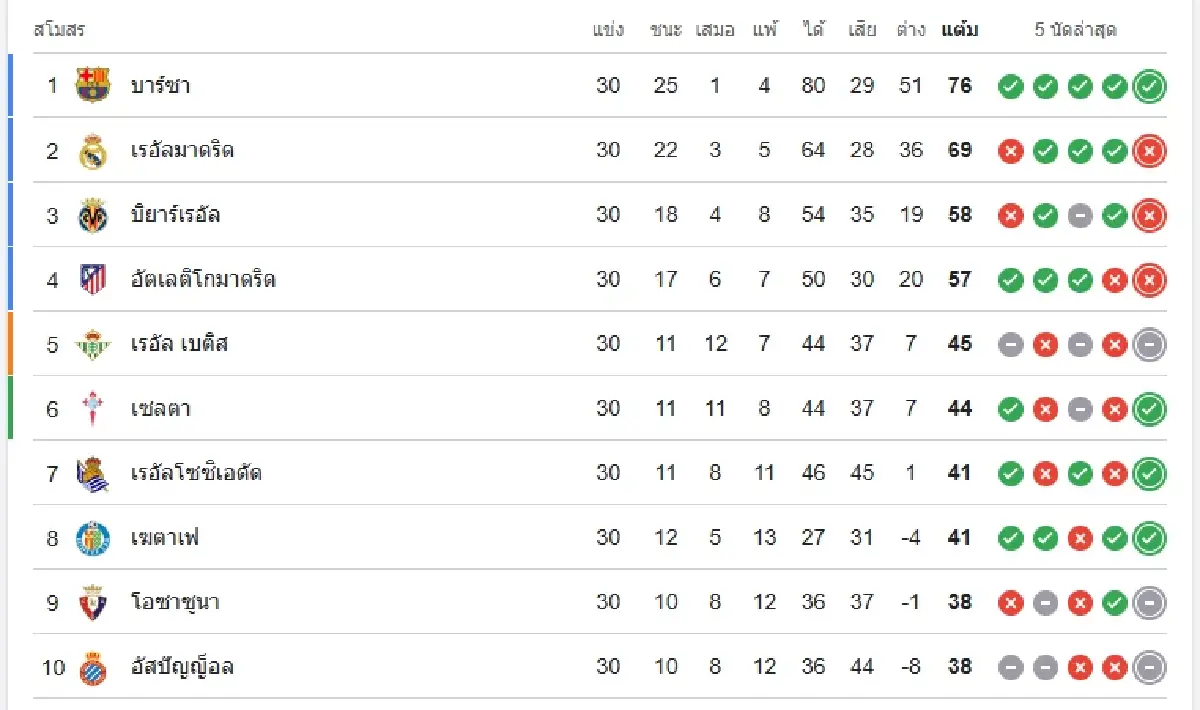
Task: Click the only gray draw icon in Villarreal's row
Action: pos(1080,215)
